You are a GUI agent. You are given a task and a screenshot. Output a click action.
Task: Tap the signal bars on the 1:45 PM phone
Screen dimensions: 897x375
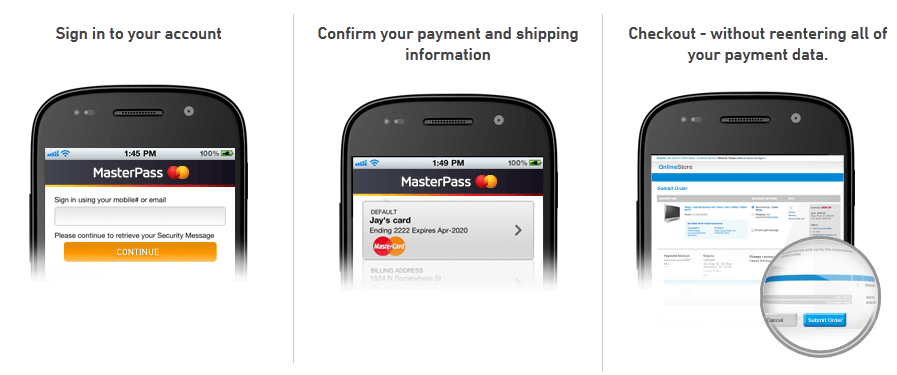[53, 154]
